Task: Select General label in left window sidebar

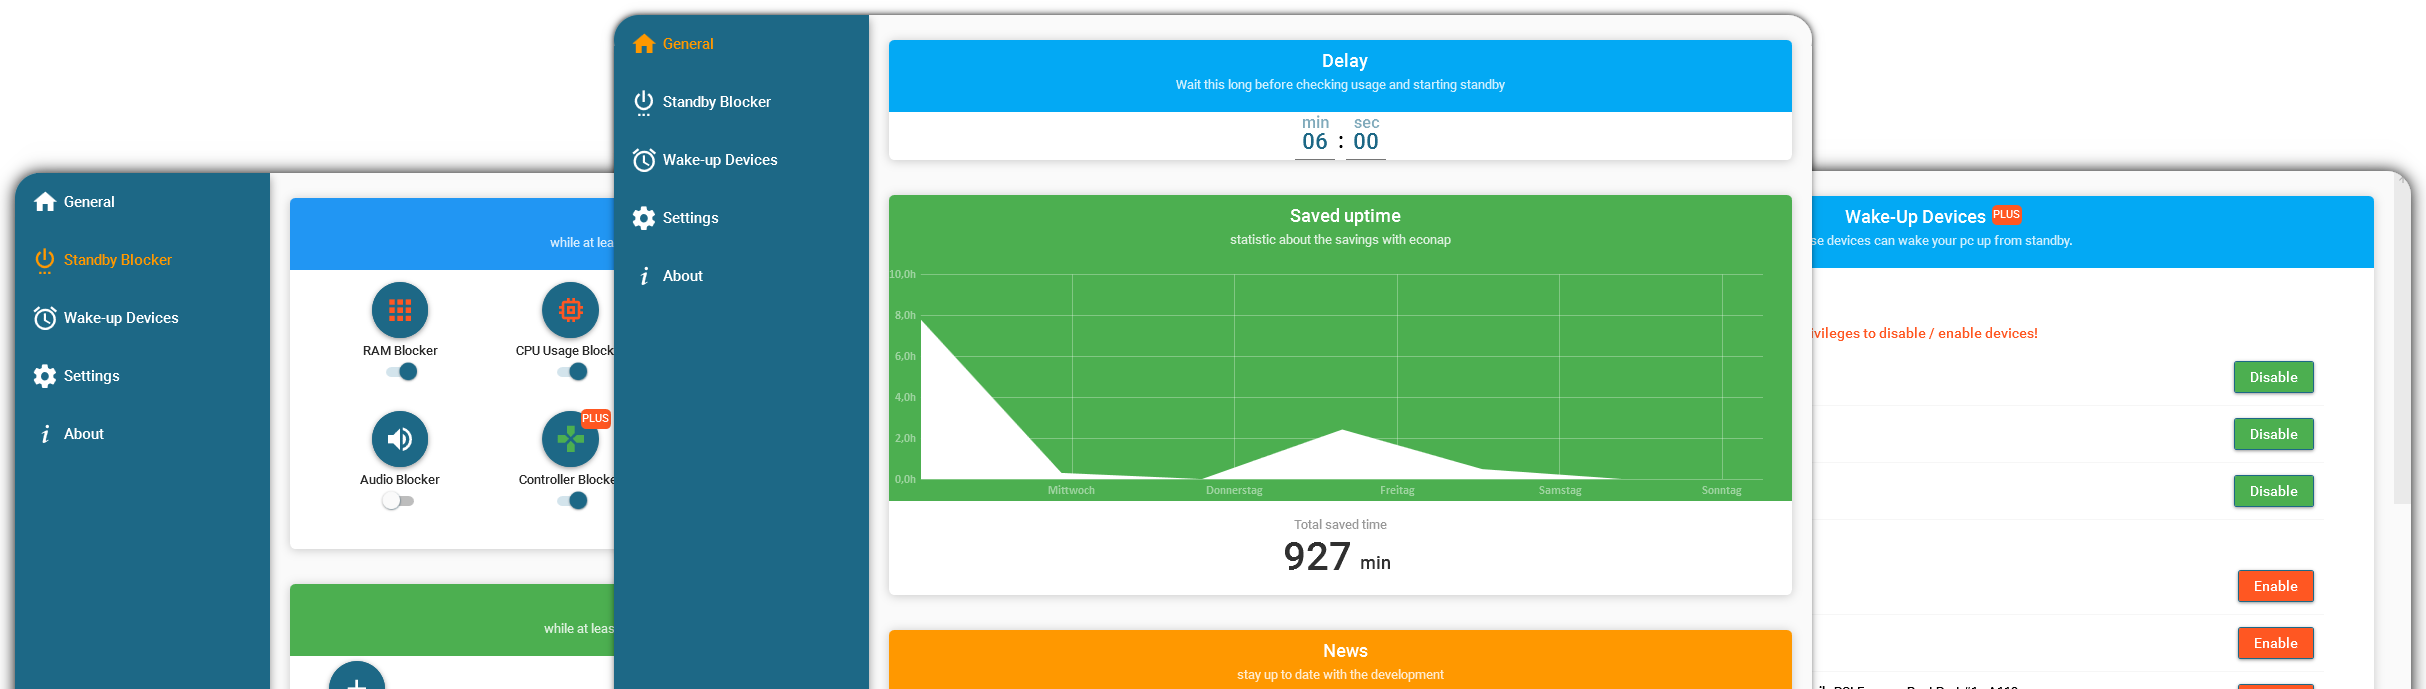Action: (x=89, y=202)
